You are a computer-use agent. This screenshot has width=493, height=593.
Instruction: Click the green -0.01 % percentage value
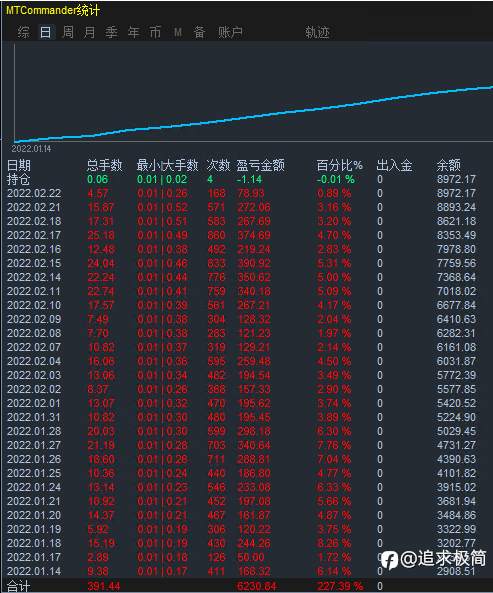pyautogui.click(x=336, y=179)
